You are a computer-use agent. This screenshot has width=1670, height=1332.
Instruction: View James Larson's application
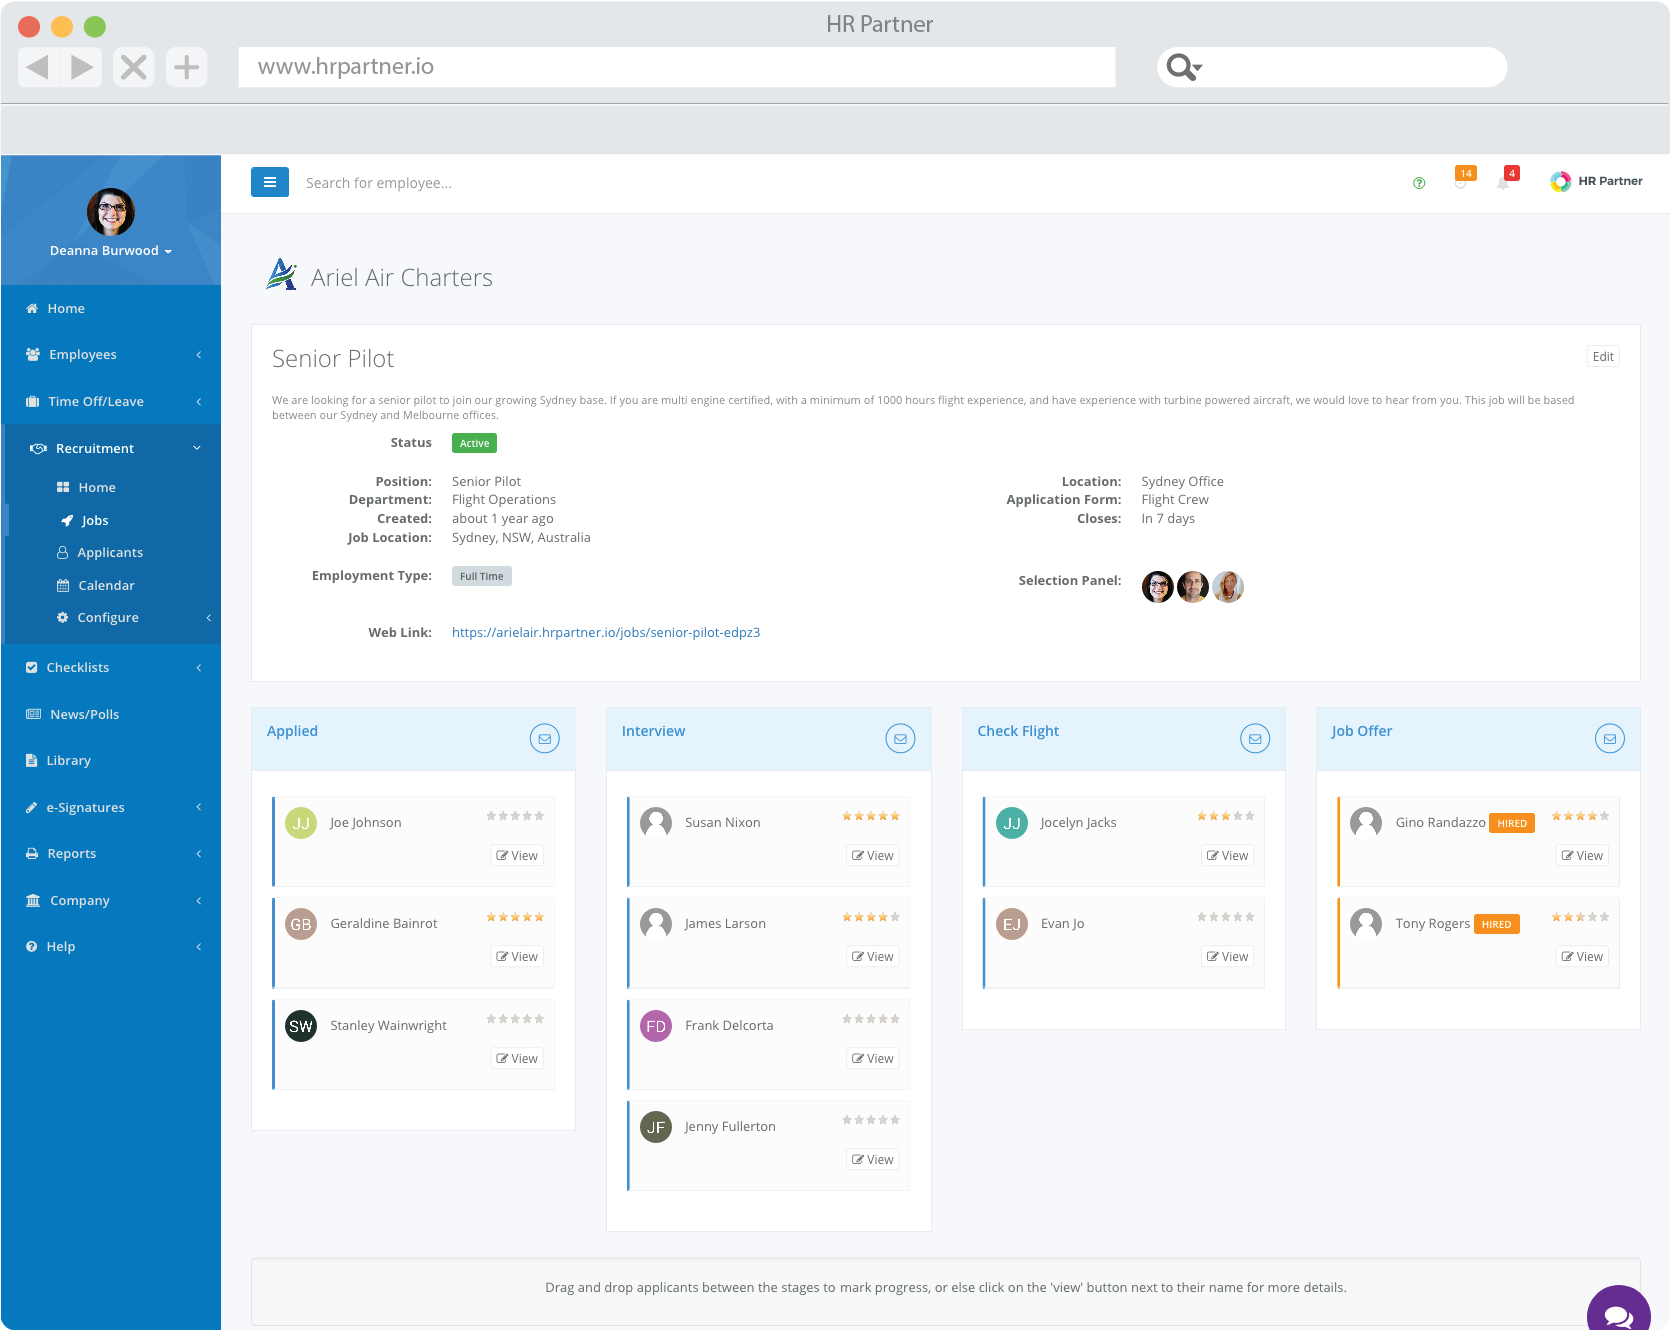pos(873,957)
